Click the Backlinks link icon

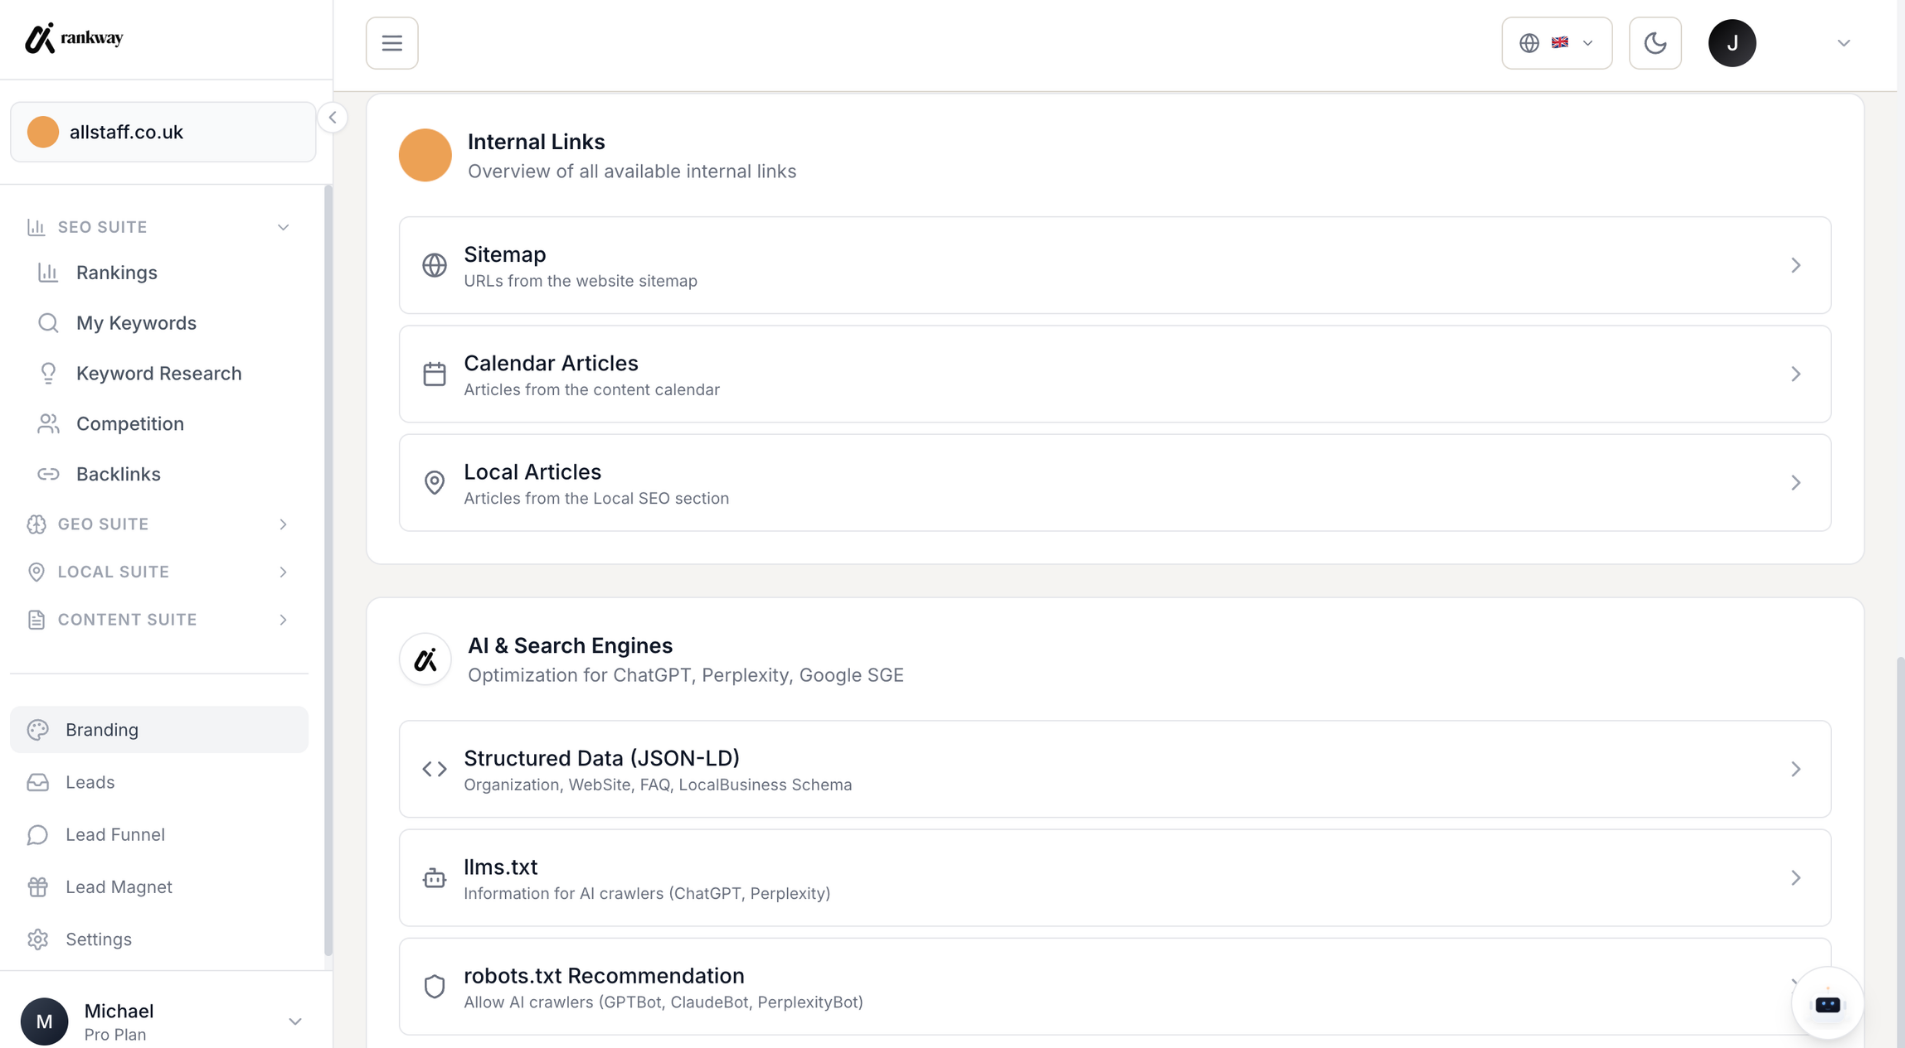click(x=48, y=474)
